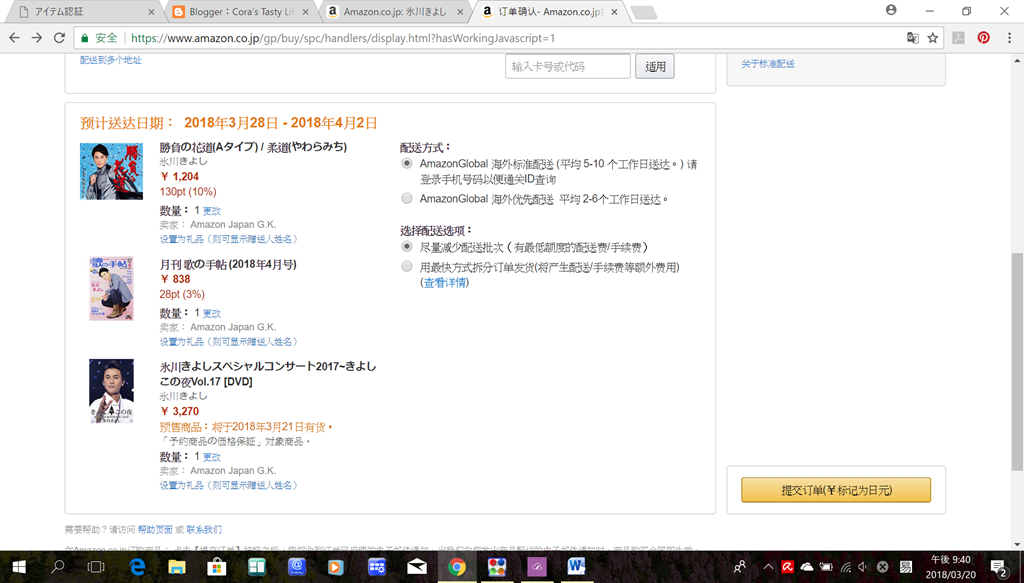Set 歌の手帖 magazine as gift
Screen dimensions: 1024x583
click(x=229, y=341)
